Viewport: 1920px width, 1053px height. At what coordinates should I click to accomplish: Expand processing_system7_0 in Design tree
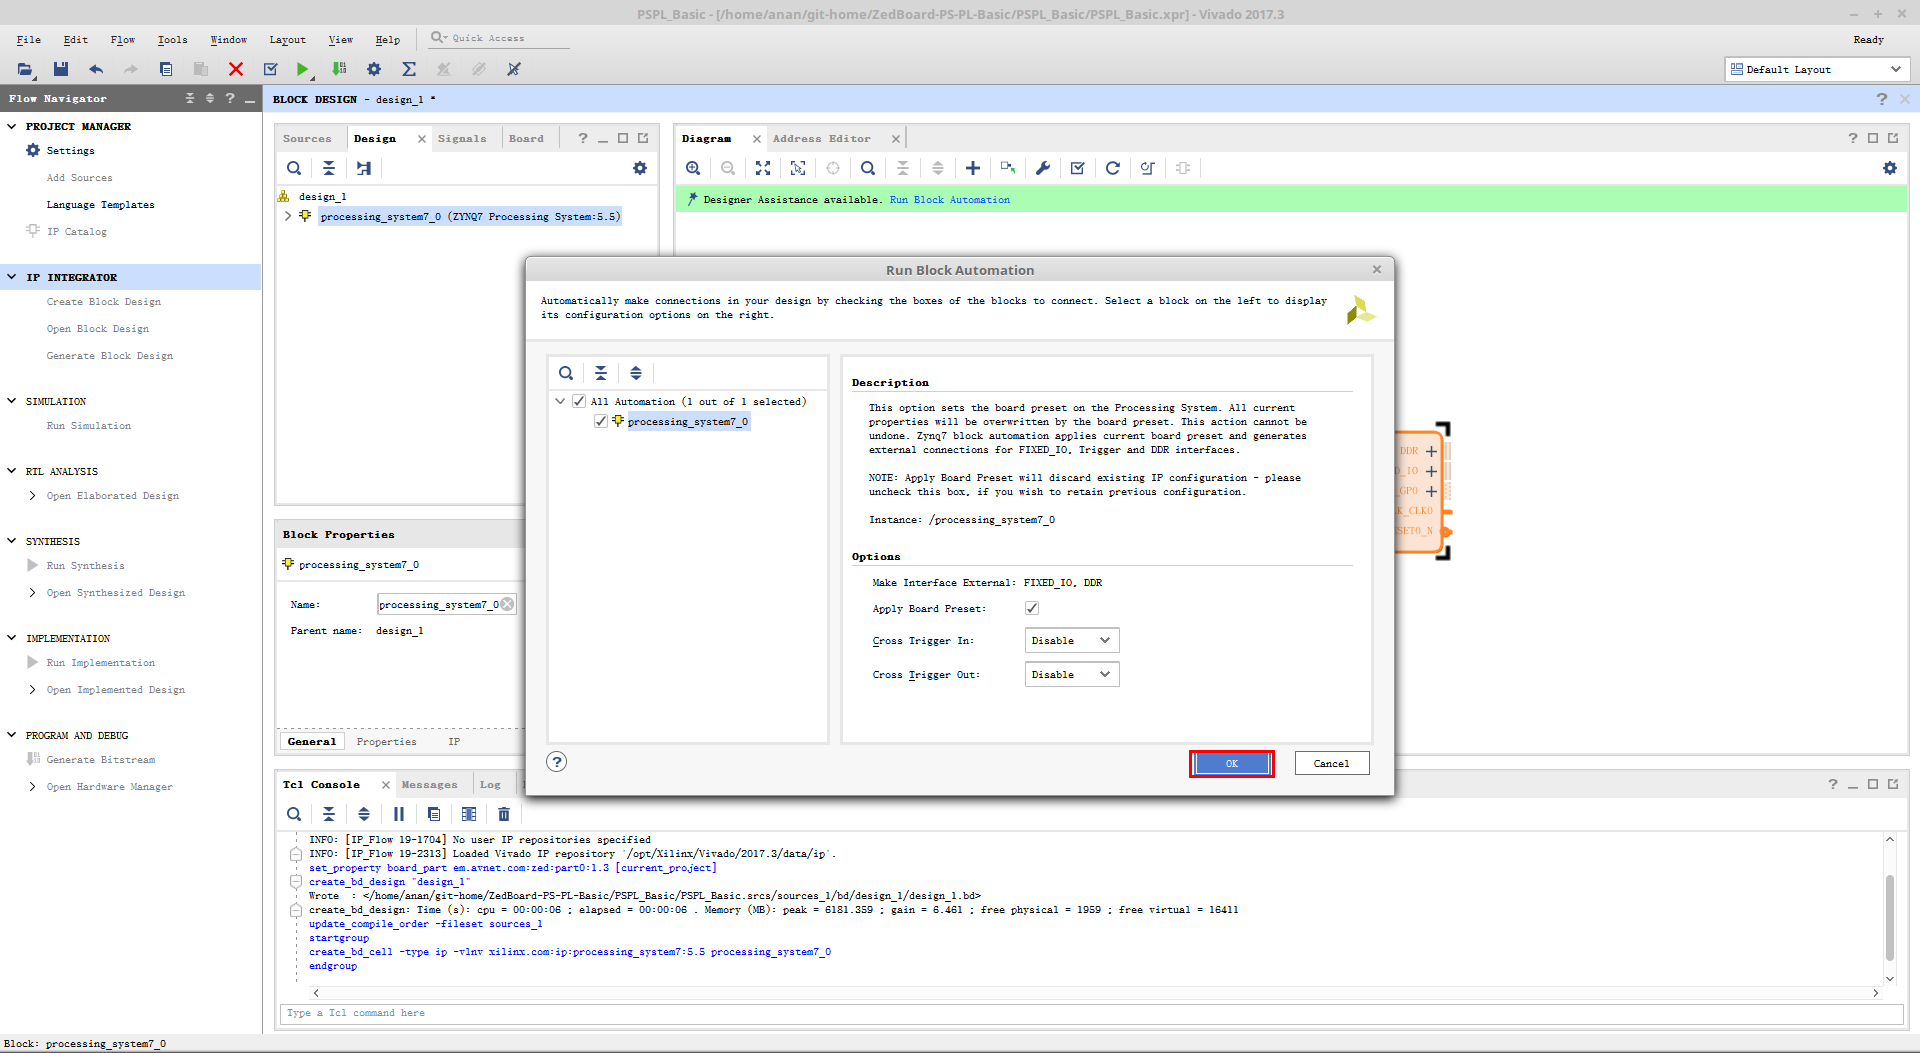(288, 216)
